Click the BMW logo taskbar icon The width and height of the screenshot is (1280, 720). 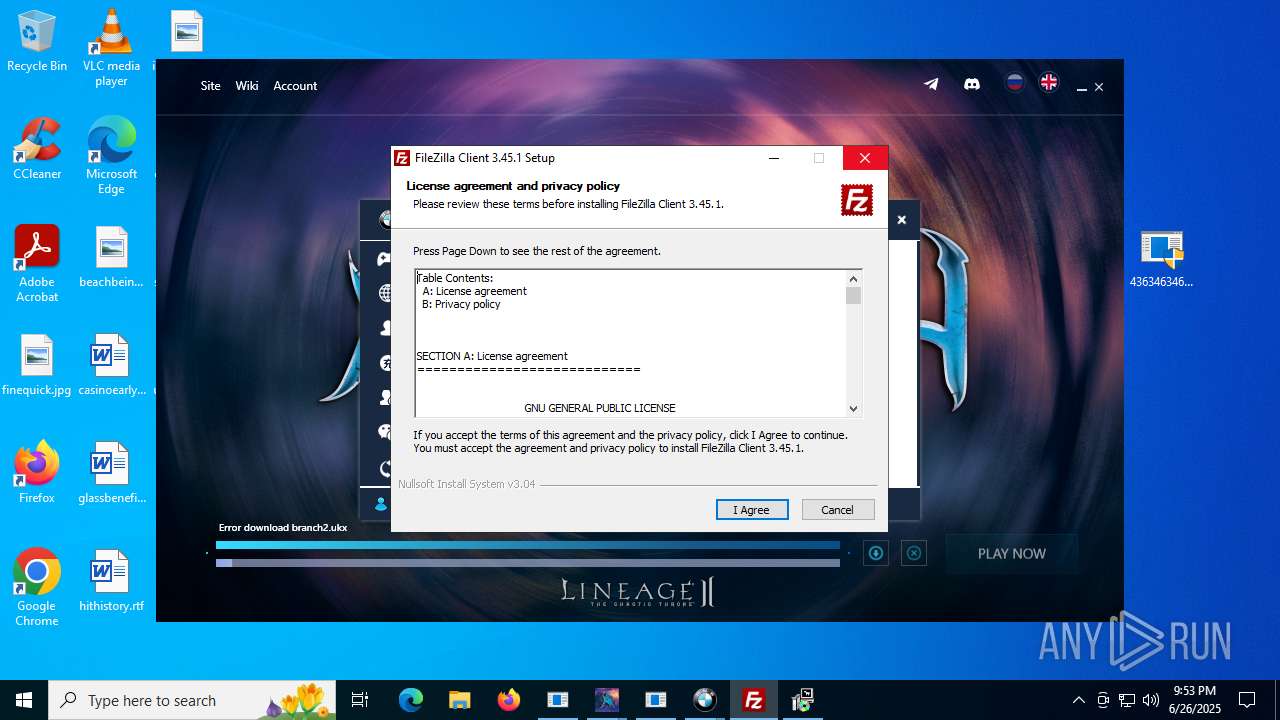click(705, 700)
